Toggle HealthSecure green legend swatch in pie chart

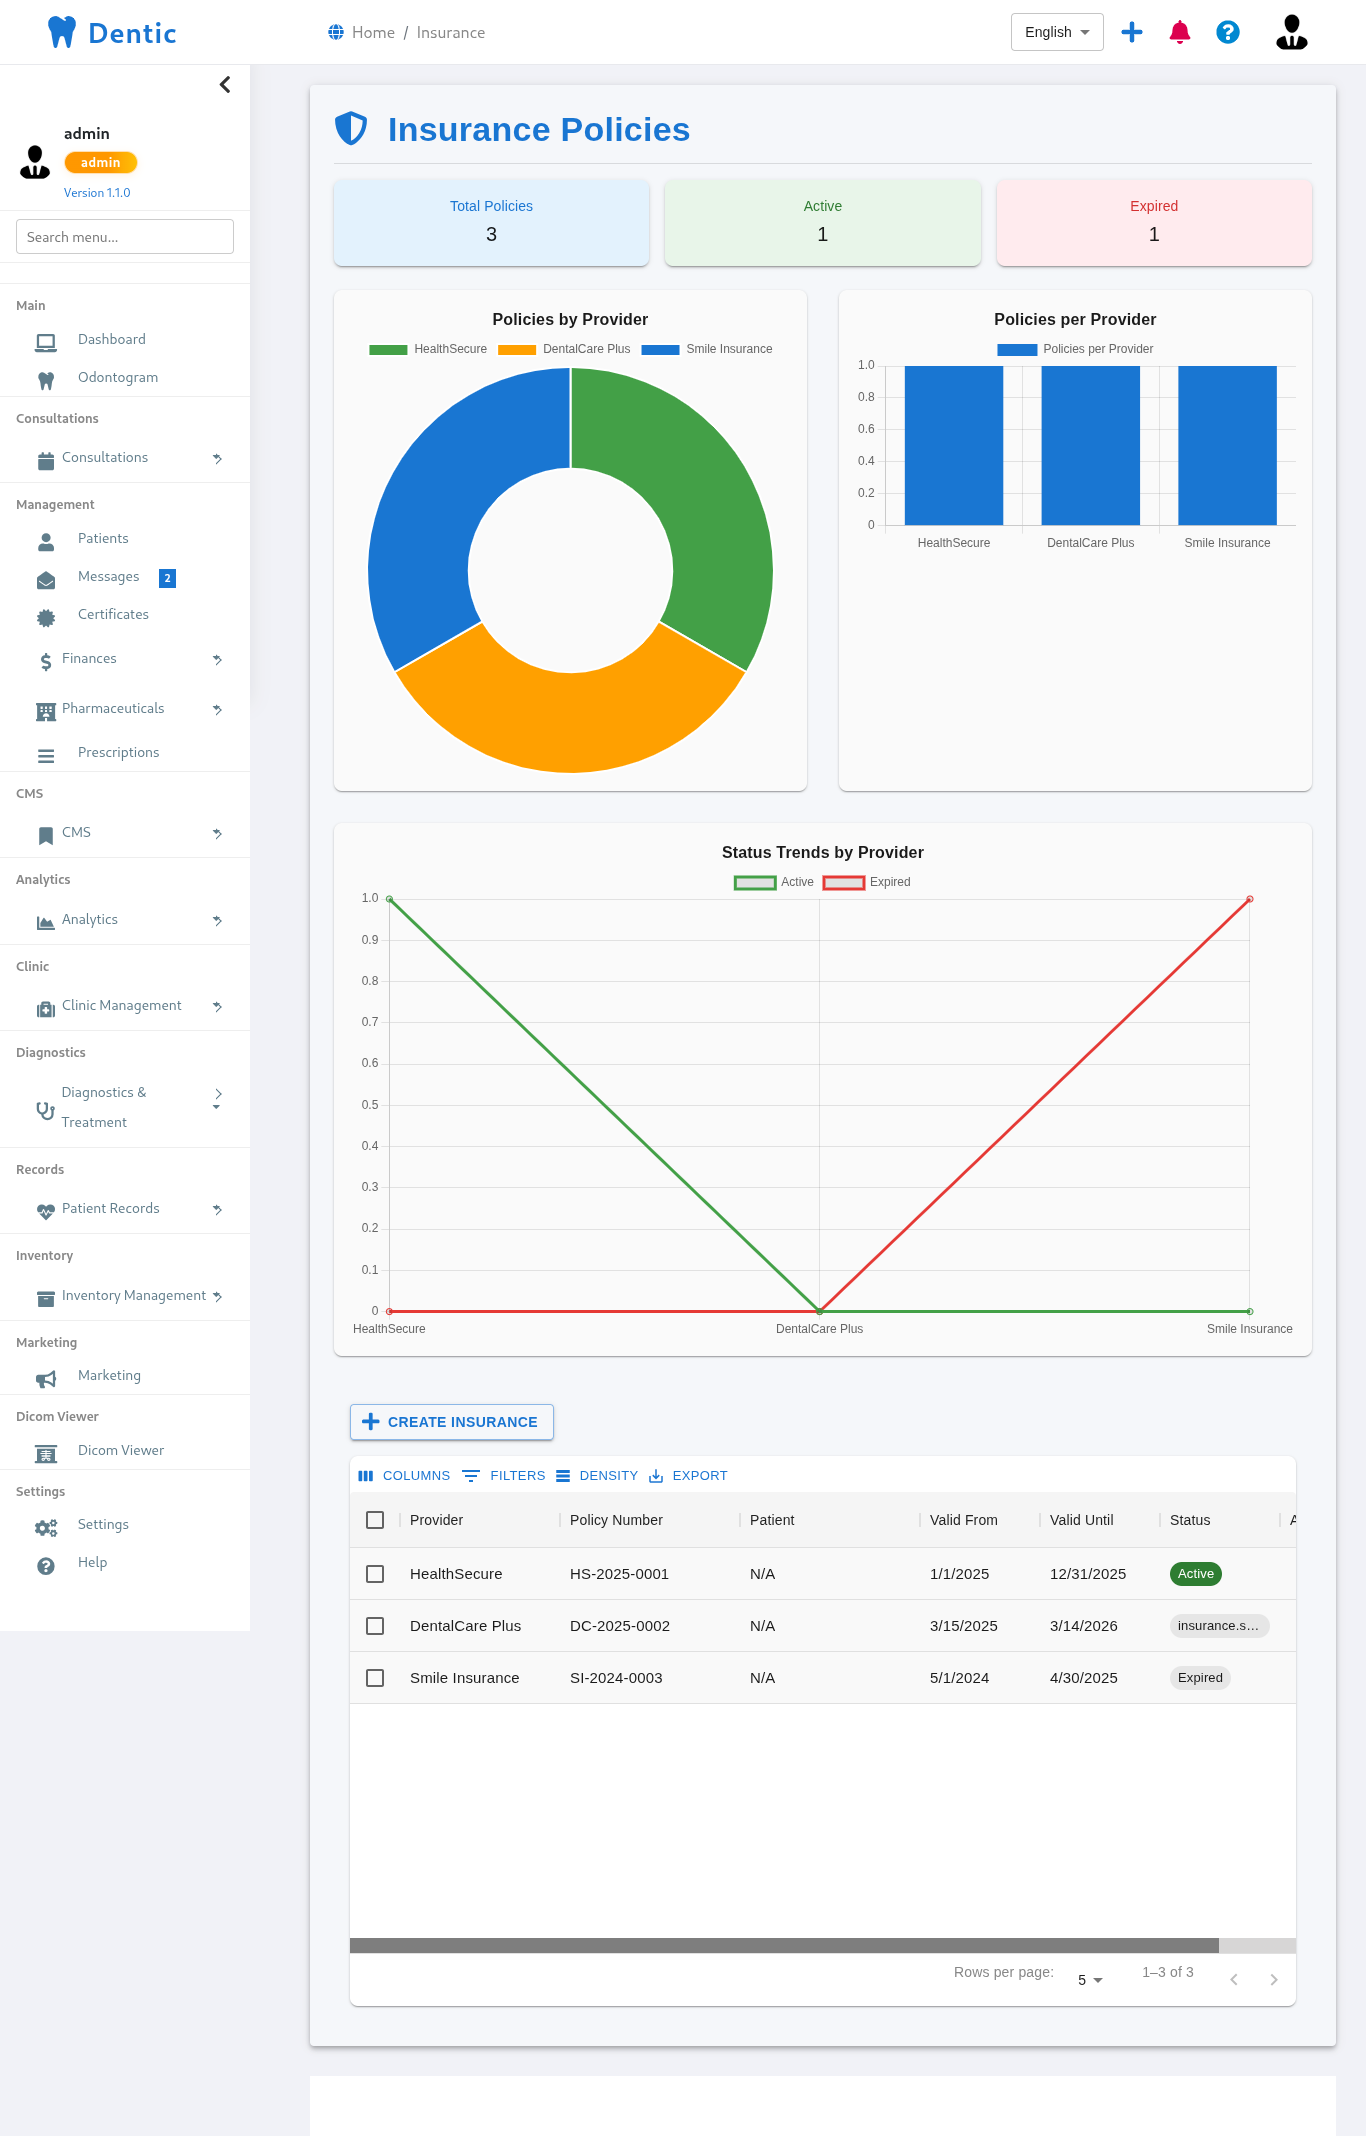pos(388,350)
